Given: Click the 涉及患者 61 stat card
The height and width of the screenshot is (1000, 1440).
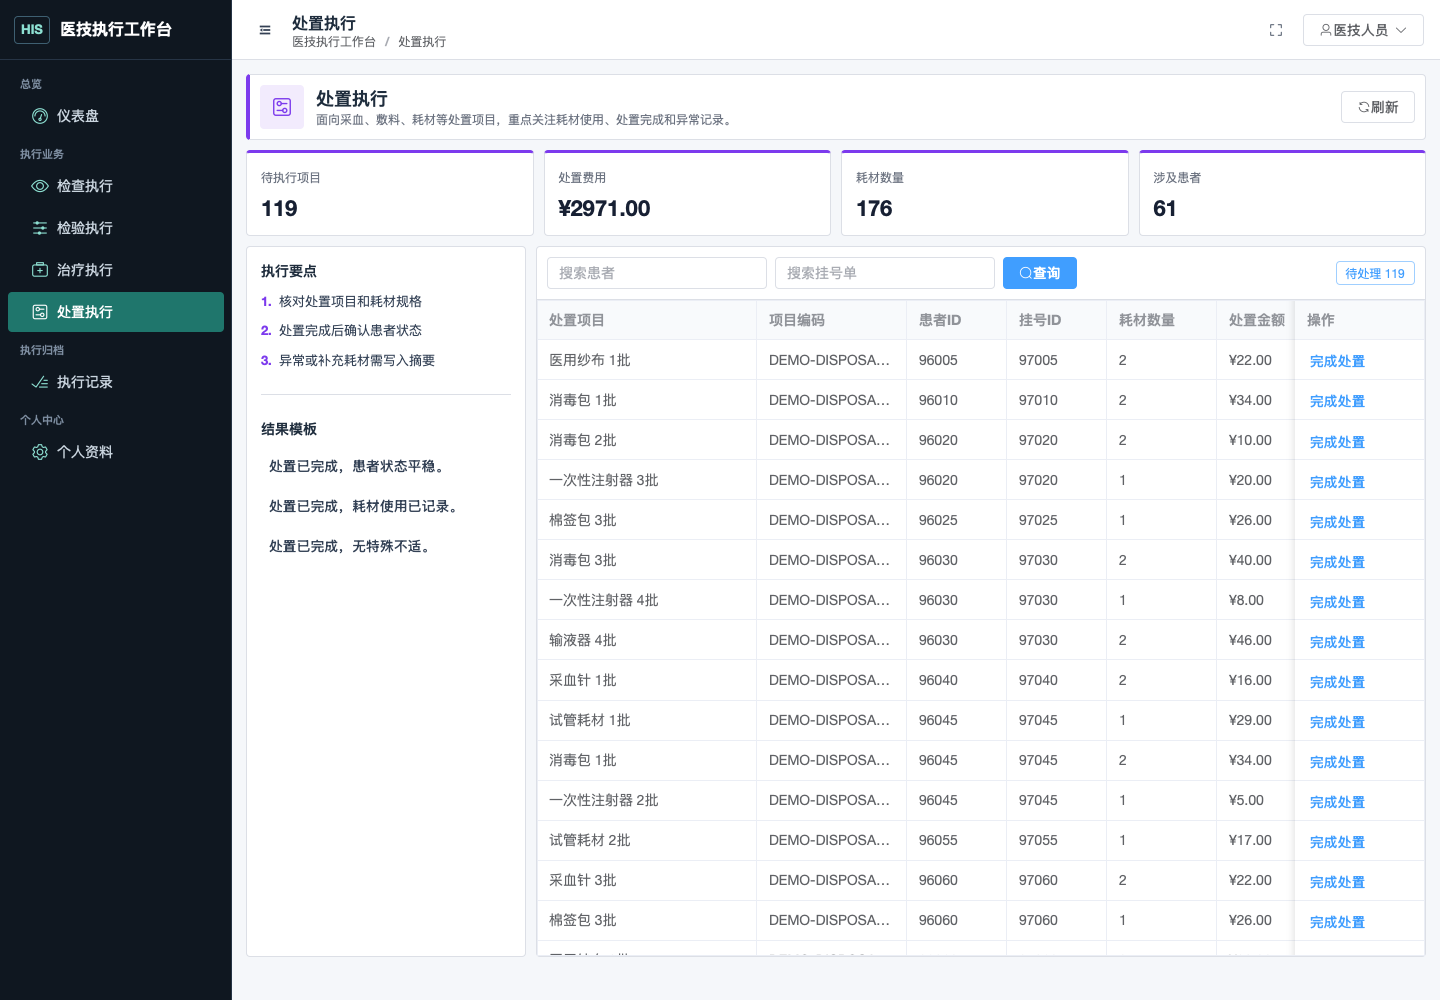Looking at the screenshot, I should 1282,194.
